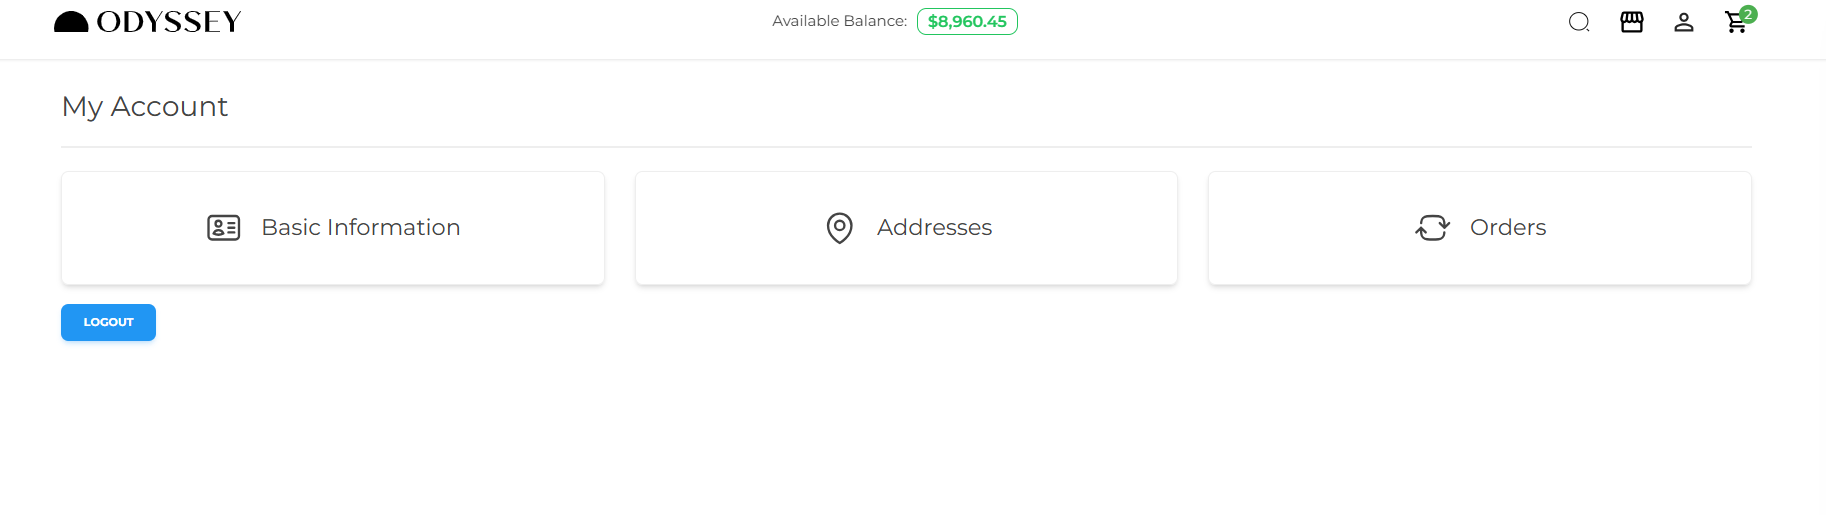Select the Addresses label text

934,228
